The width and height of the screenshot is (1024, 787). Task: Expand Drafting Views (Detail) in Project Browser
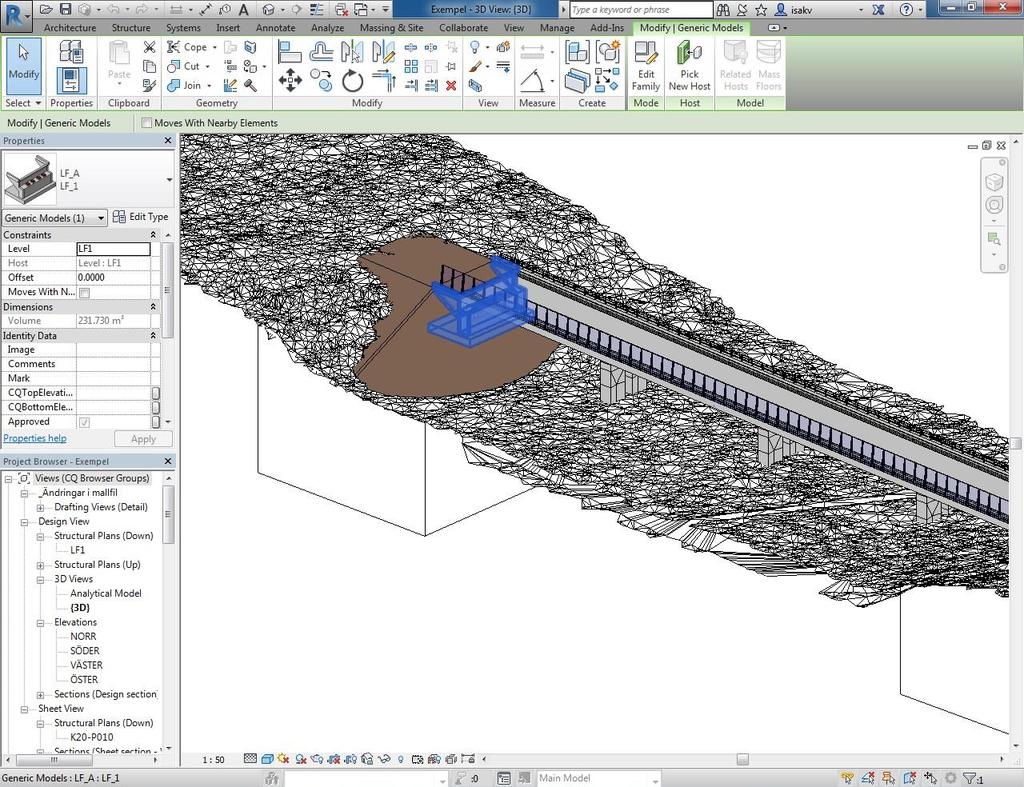click(40, 507)
